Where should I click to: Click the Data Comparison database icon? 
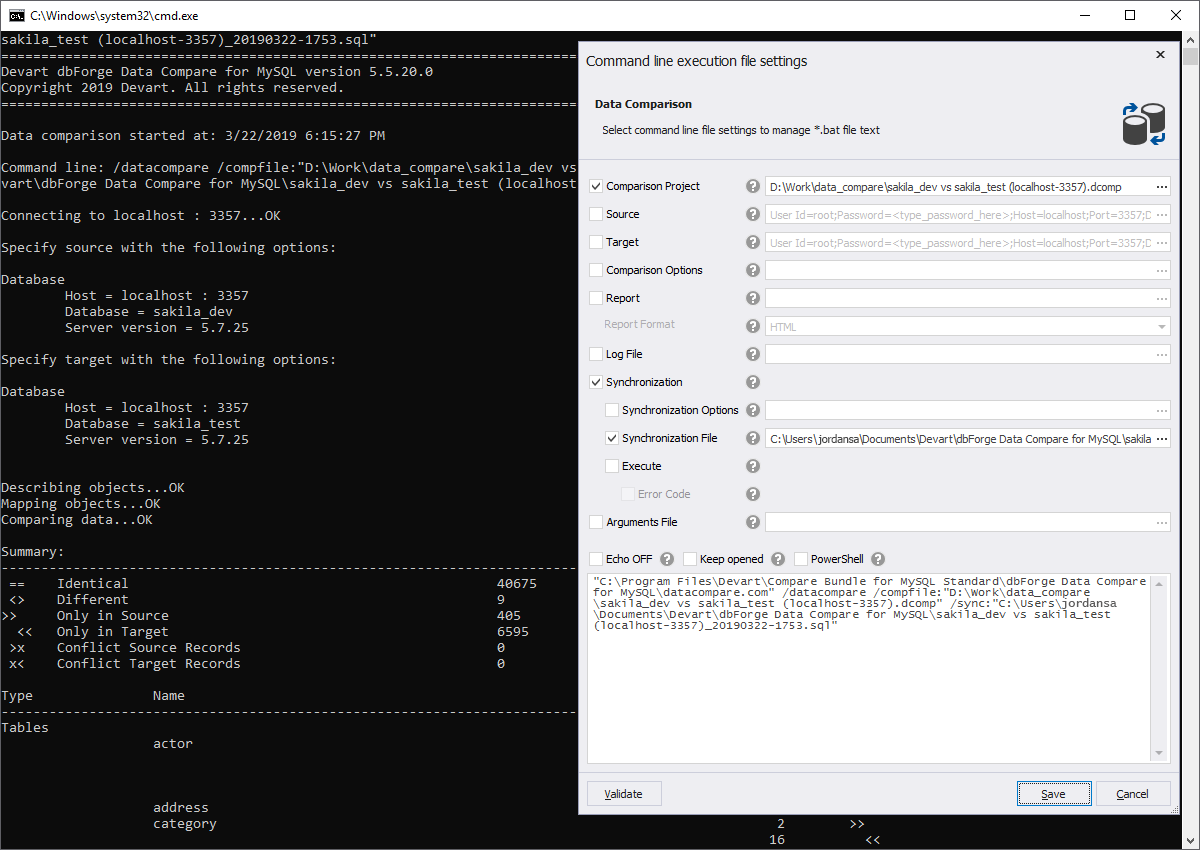pos(1144,123)
